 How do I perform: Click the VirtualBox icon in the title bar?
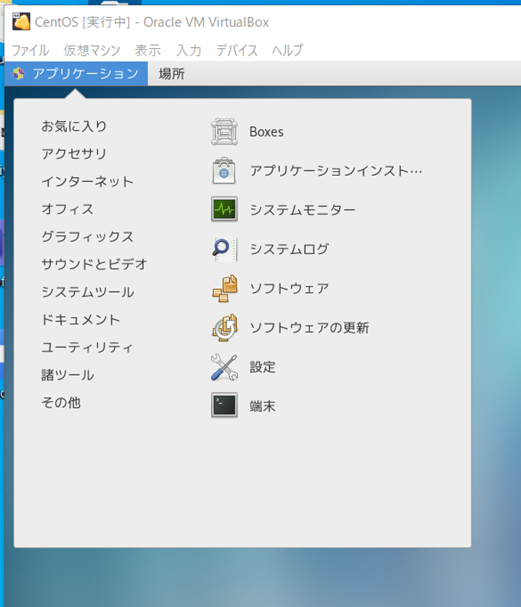[21, 22]
